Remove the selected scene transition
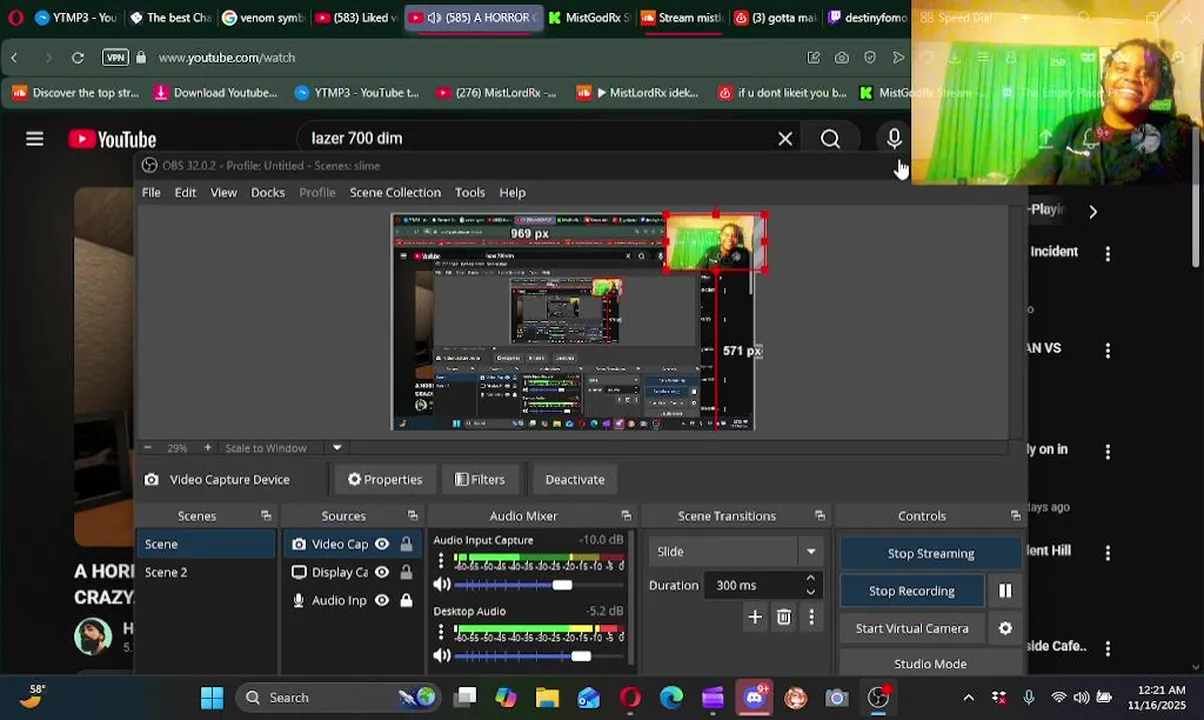The height and width of the screenshot is (720, 1204). click(784, 618)
